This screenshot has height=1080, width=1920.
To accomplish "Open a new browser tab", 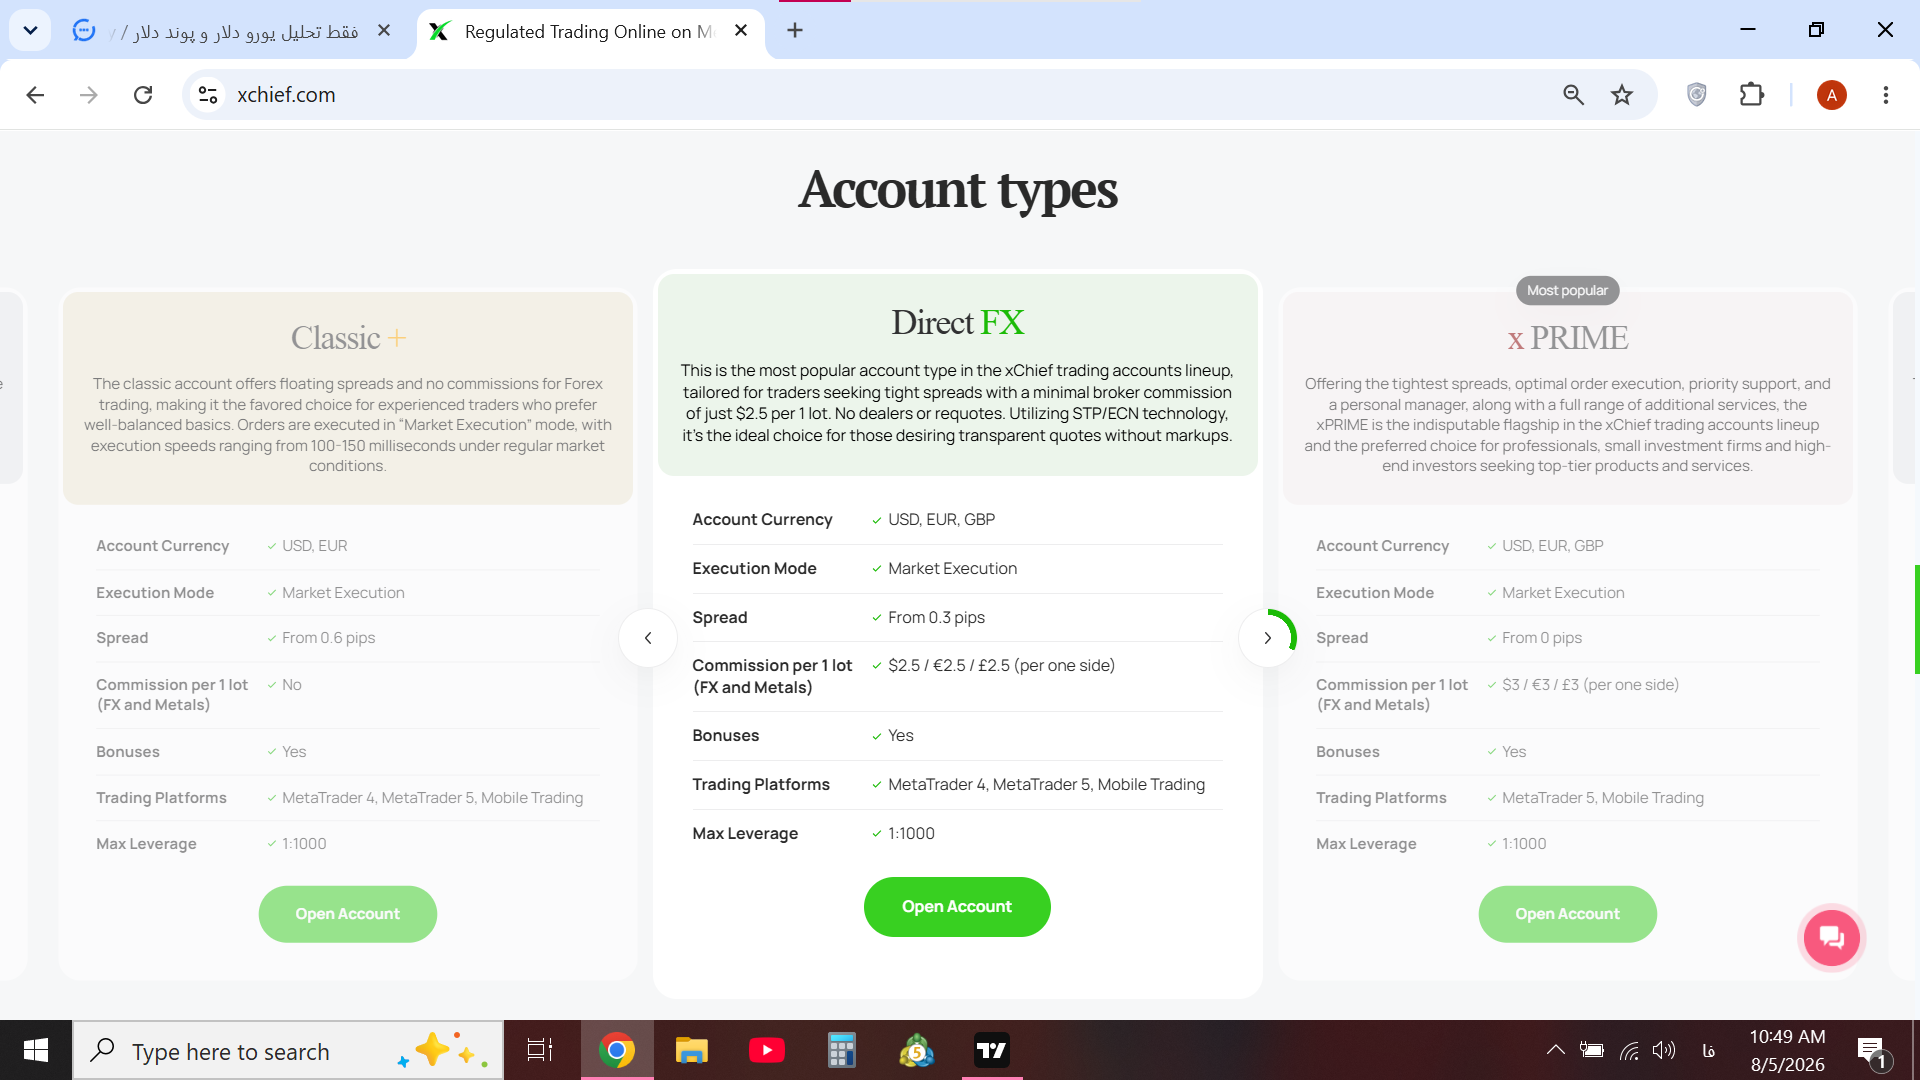I will pyautogui.click(x=795, y=31).
